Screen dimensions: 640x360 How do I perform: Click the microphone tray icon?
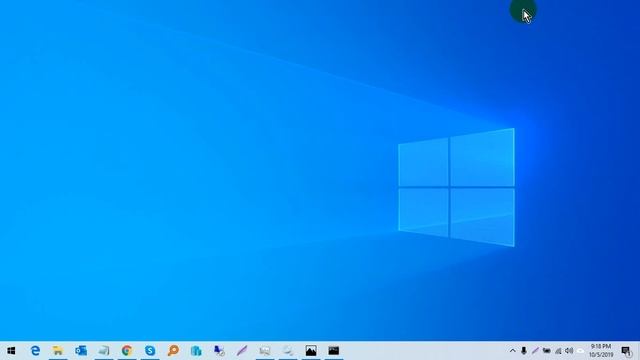click(x=524, y=351)
